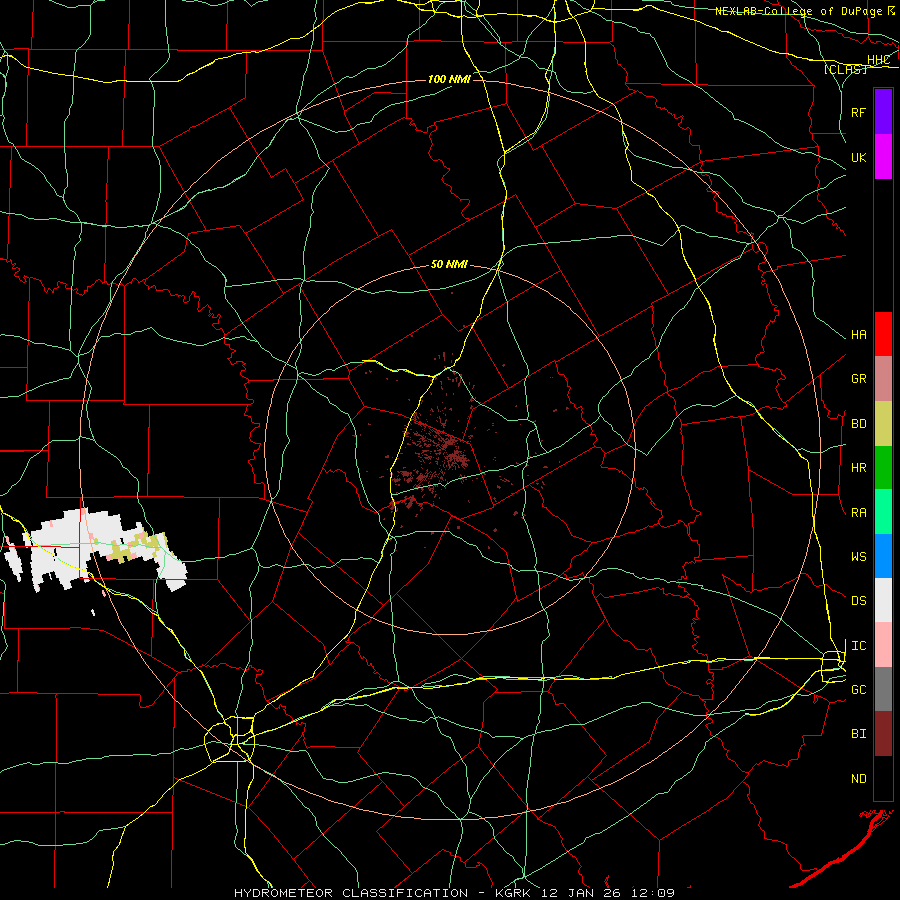Click the Hydrometeor Classification KGRK title caption
The width and height of the screenshot is (900, 900).
(x=454, y=893)
